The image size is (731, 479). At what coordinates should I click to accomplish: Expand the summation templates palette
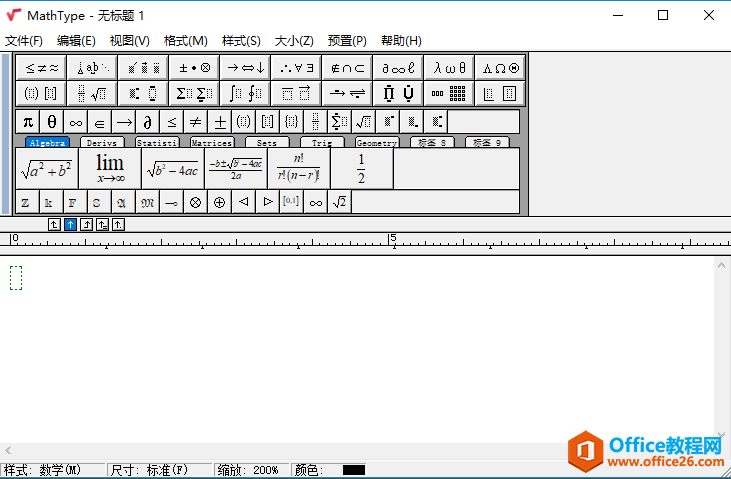[x=194, y=94]
